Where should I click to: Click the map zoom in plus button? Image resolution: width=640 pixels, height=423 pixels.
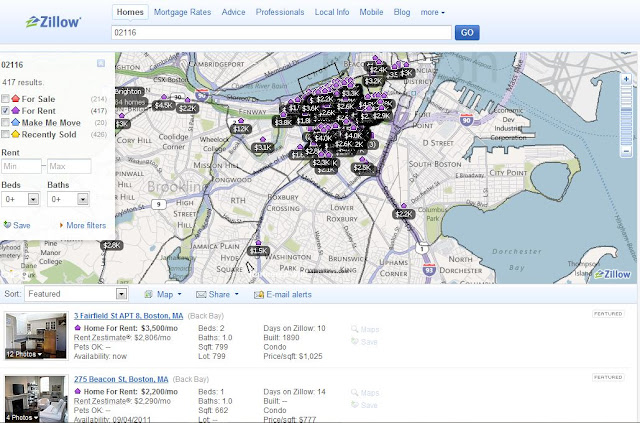point(626,79)
